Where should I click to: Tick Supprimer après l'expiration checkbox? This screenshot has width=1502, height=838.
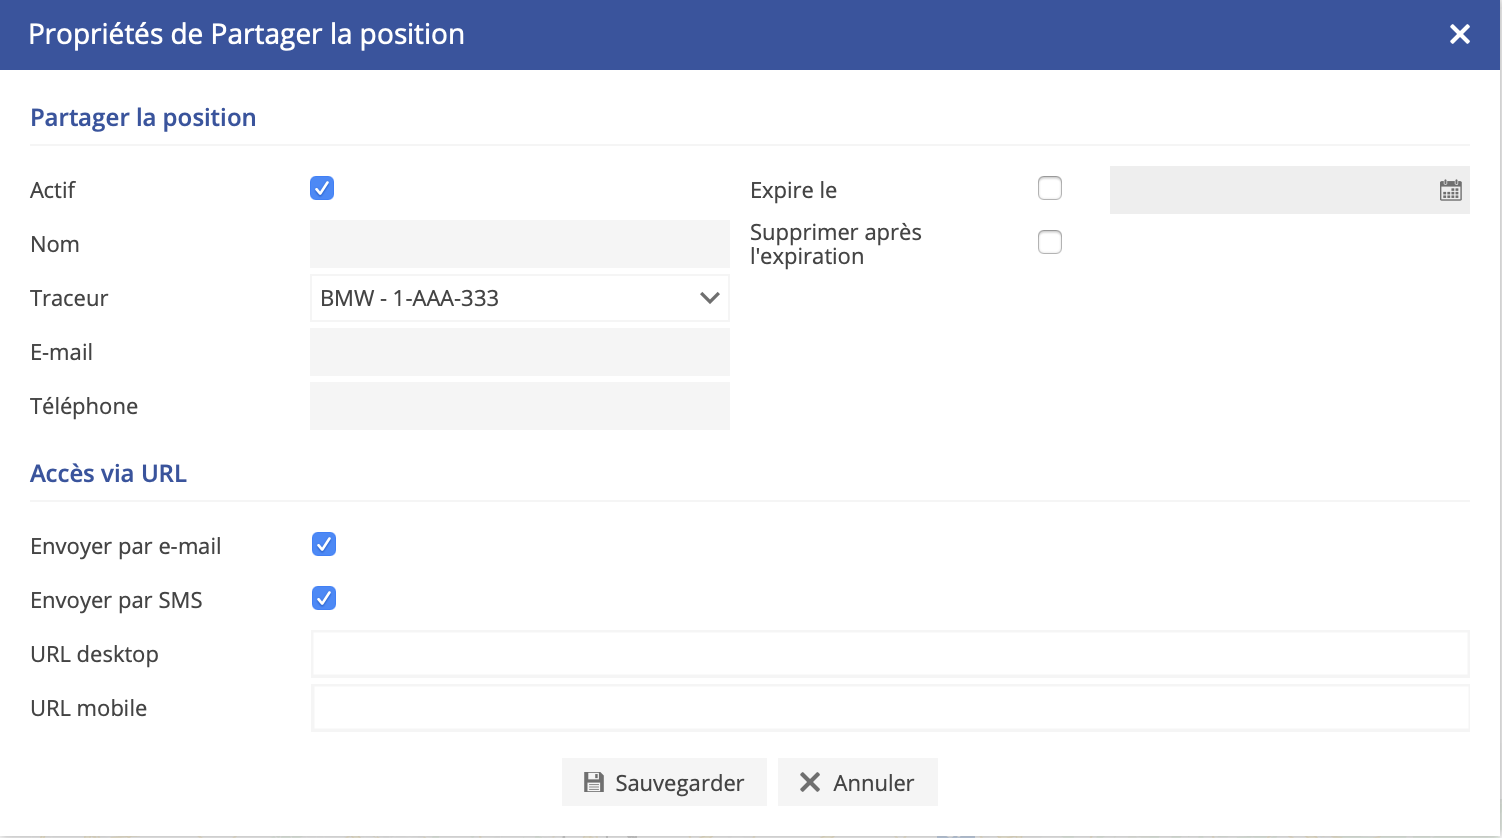[1050, 242]
